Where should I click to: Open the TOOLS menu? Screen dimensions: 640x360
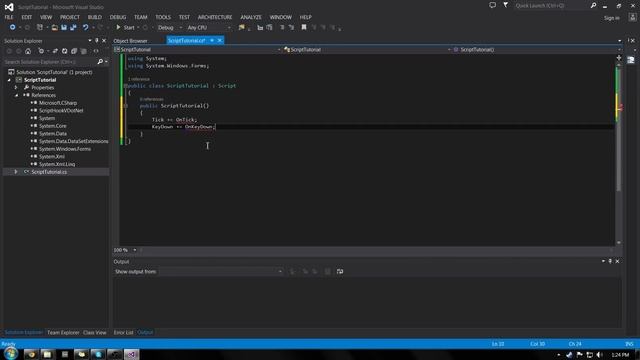pos(163,17)
